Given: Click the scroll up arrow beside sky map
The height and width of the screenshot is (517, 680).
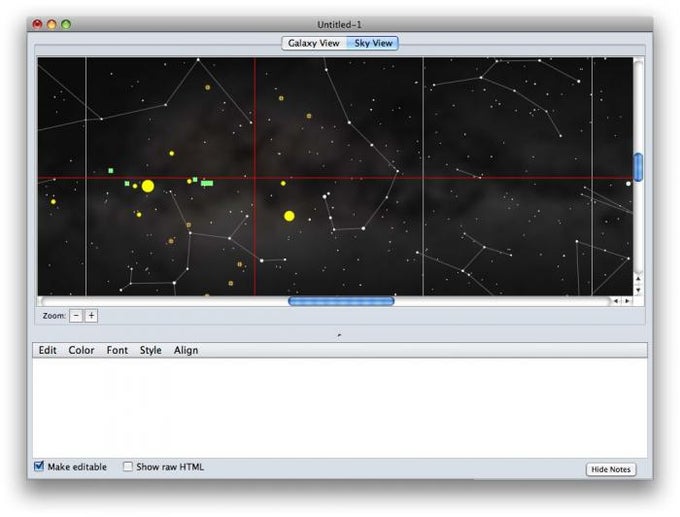Looking at the screenshot, I should click(638, 279).
